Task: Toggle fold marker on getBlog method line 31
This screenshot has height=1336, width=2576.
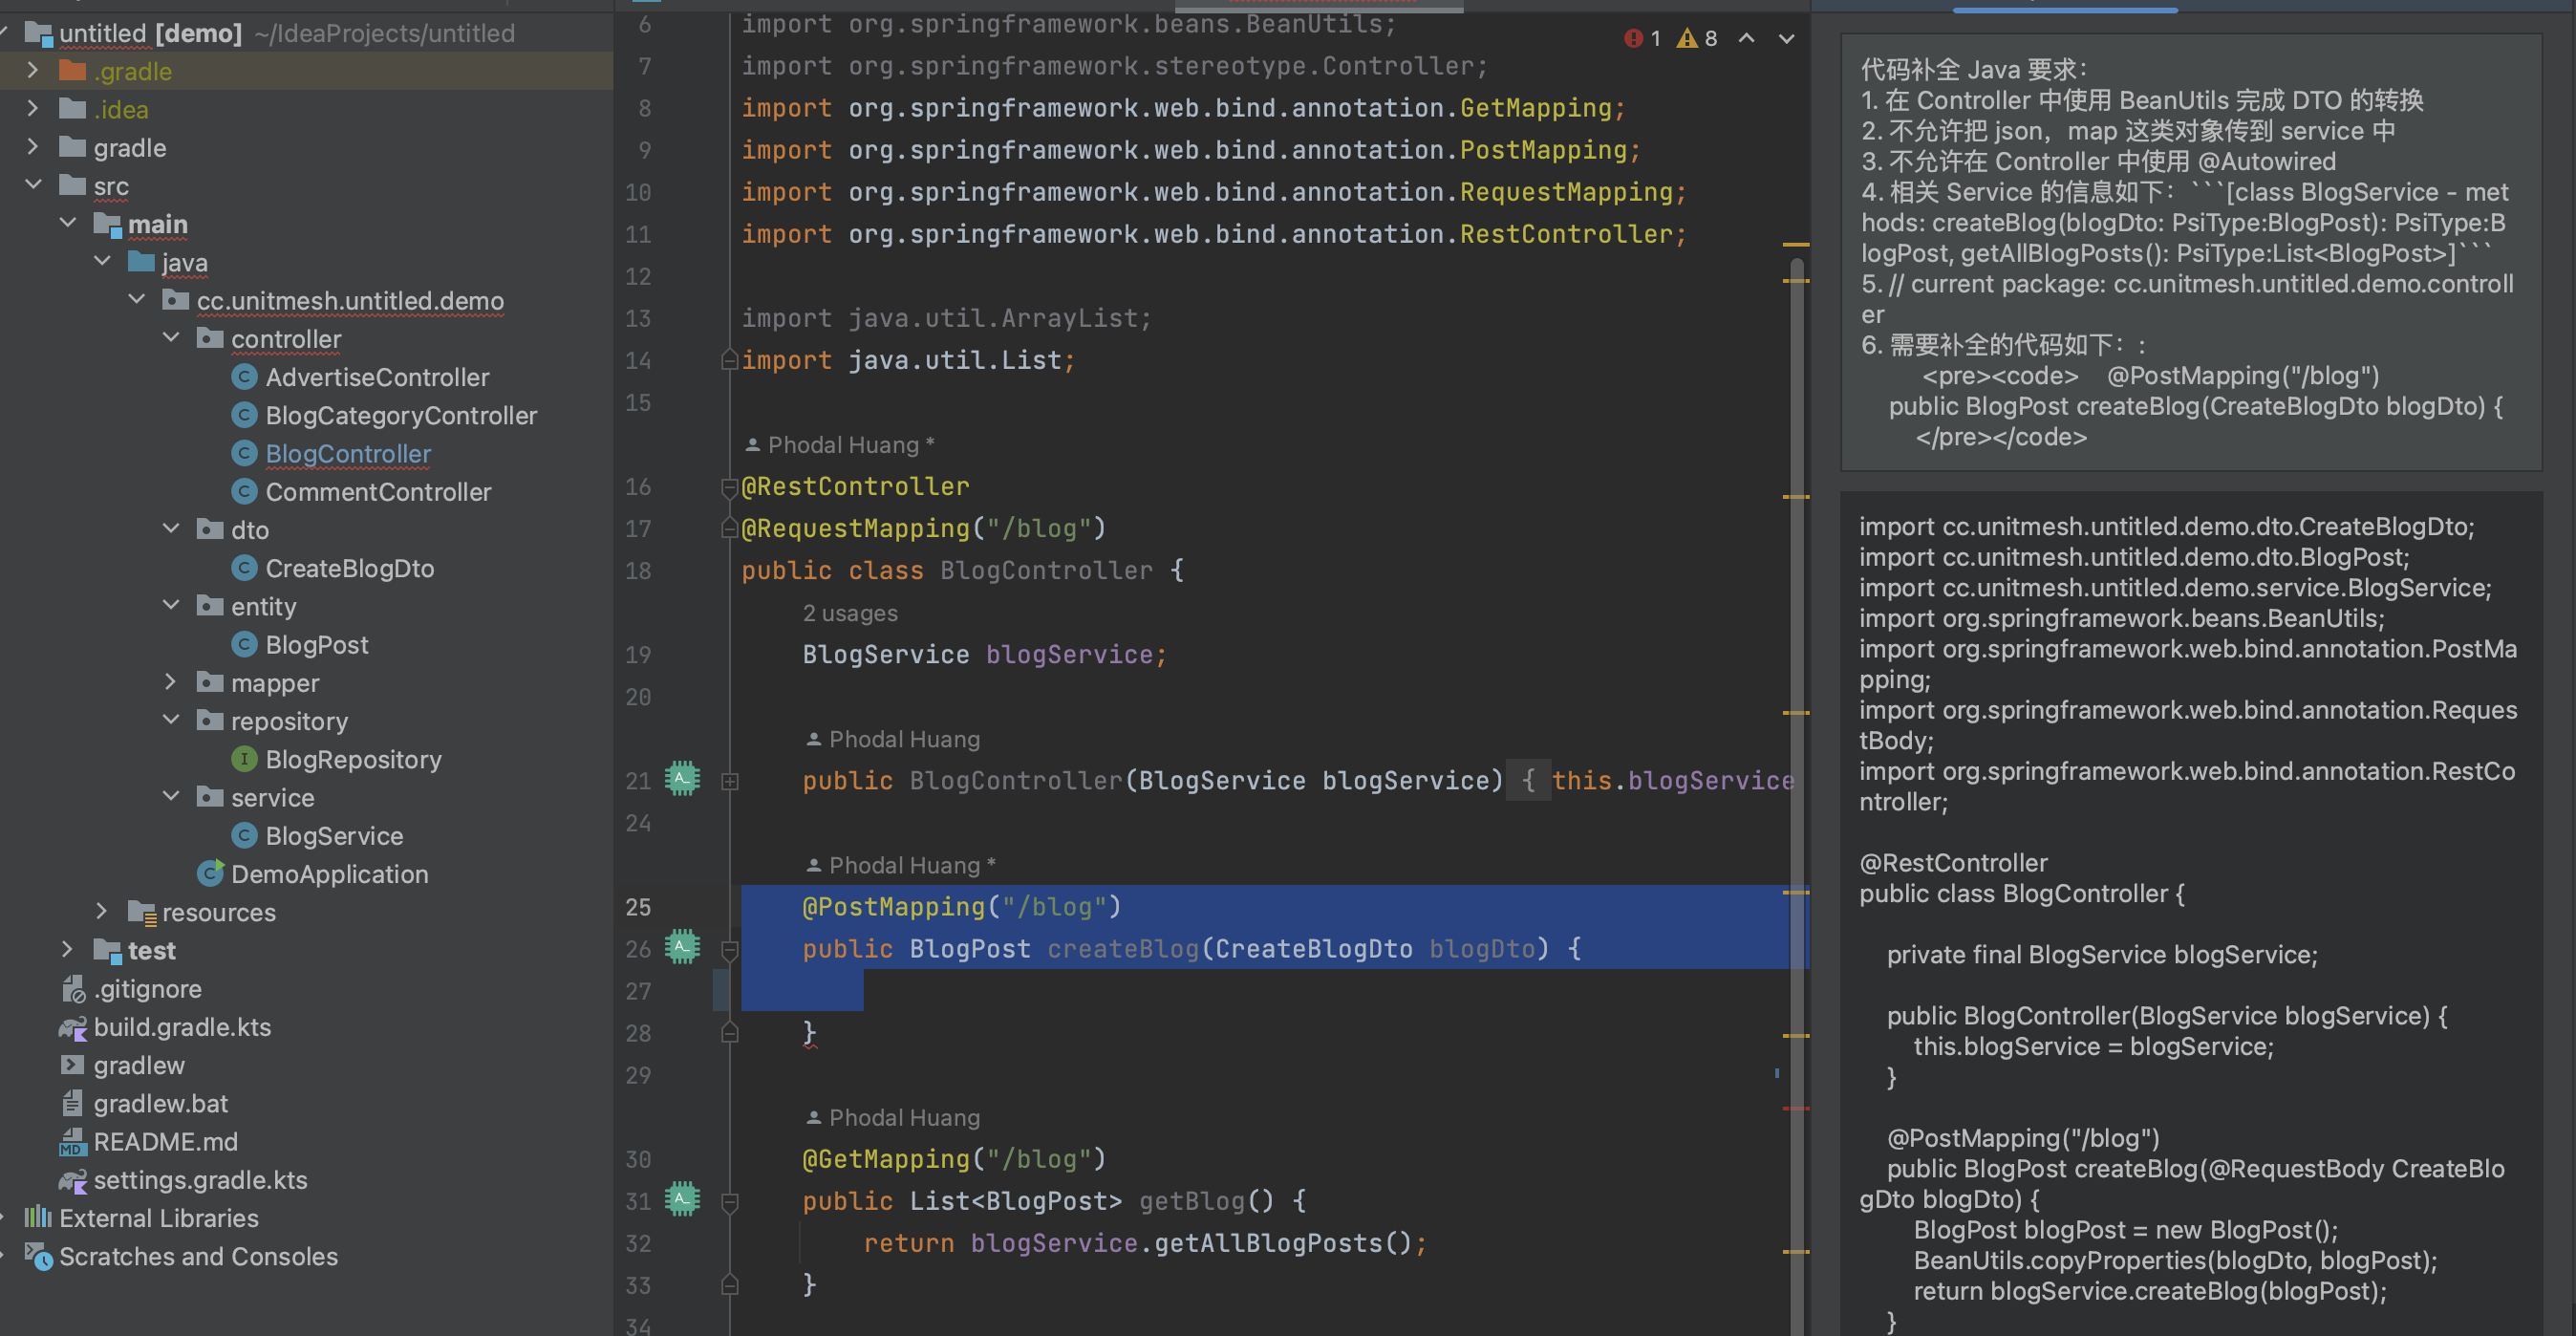Action: tap(729, 1202)
